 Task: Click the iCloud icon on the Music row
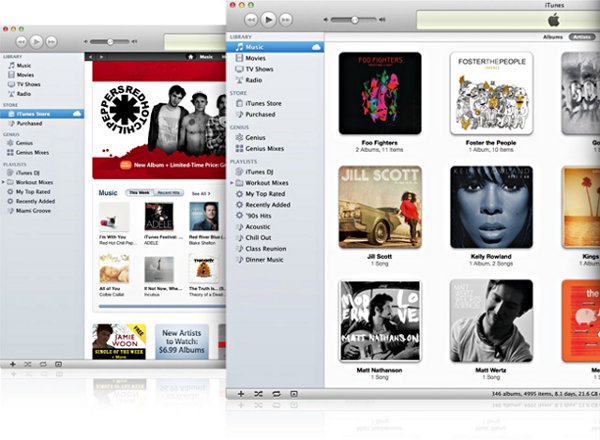pos(316,46)
